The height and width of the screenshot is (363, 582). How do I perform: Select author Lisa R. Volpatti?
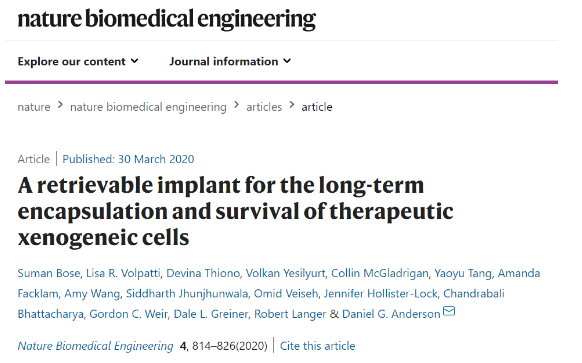click(x=123, y=273)
